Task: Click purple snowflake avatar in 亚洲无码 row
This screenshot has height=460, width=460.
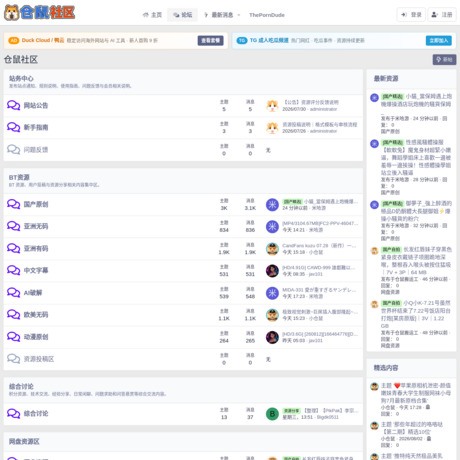Action: click(272, 227)
